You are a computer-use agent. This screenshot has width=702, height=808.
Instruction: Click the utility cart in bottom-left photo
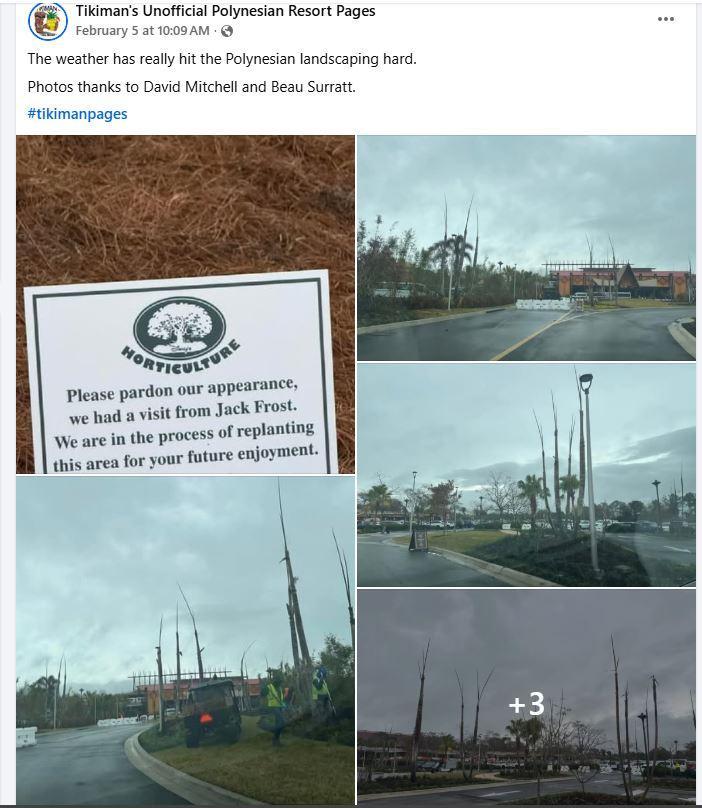pos(212,712)
